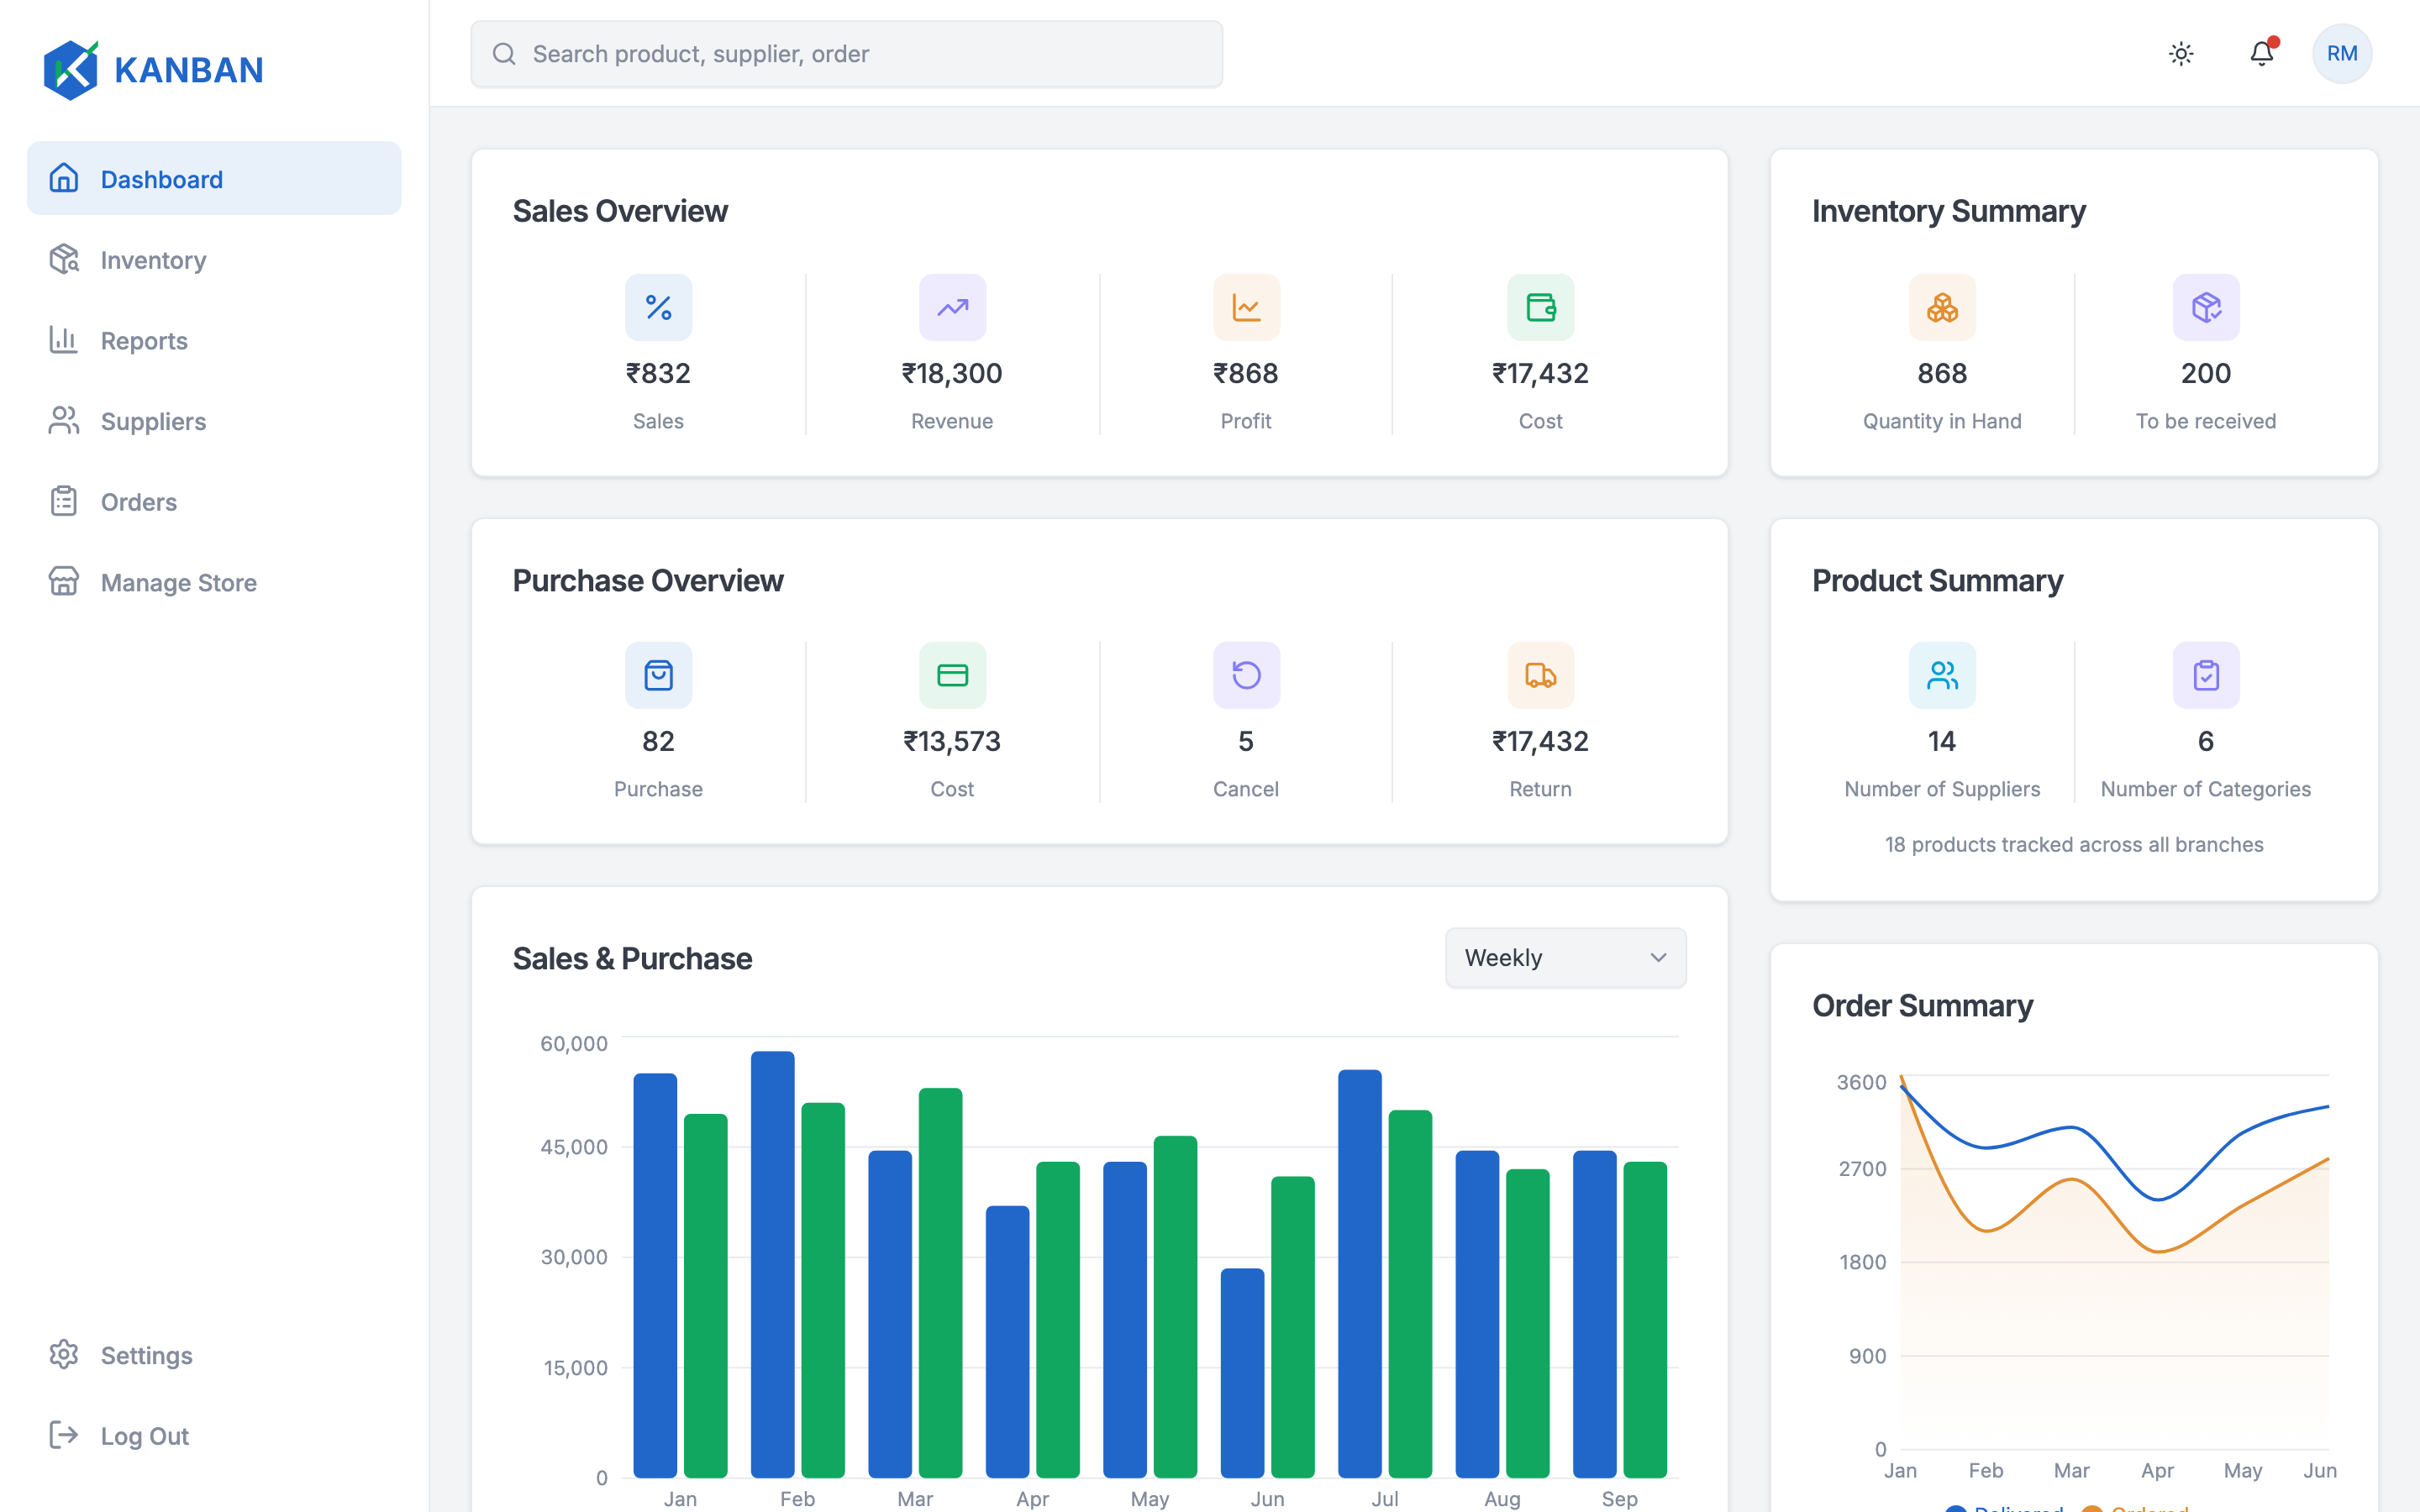Click the ₹868 Profit value
Viewport: 2420px width, 1512px height.
click(x=1246, y=373)
